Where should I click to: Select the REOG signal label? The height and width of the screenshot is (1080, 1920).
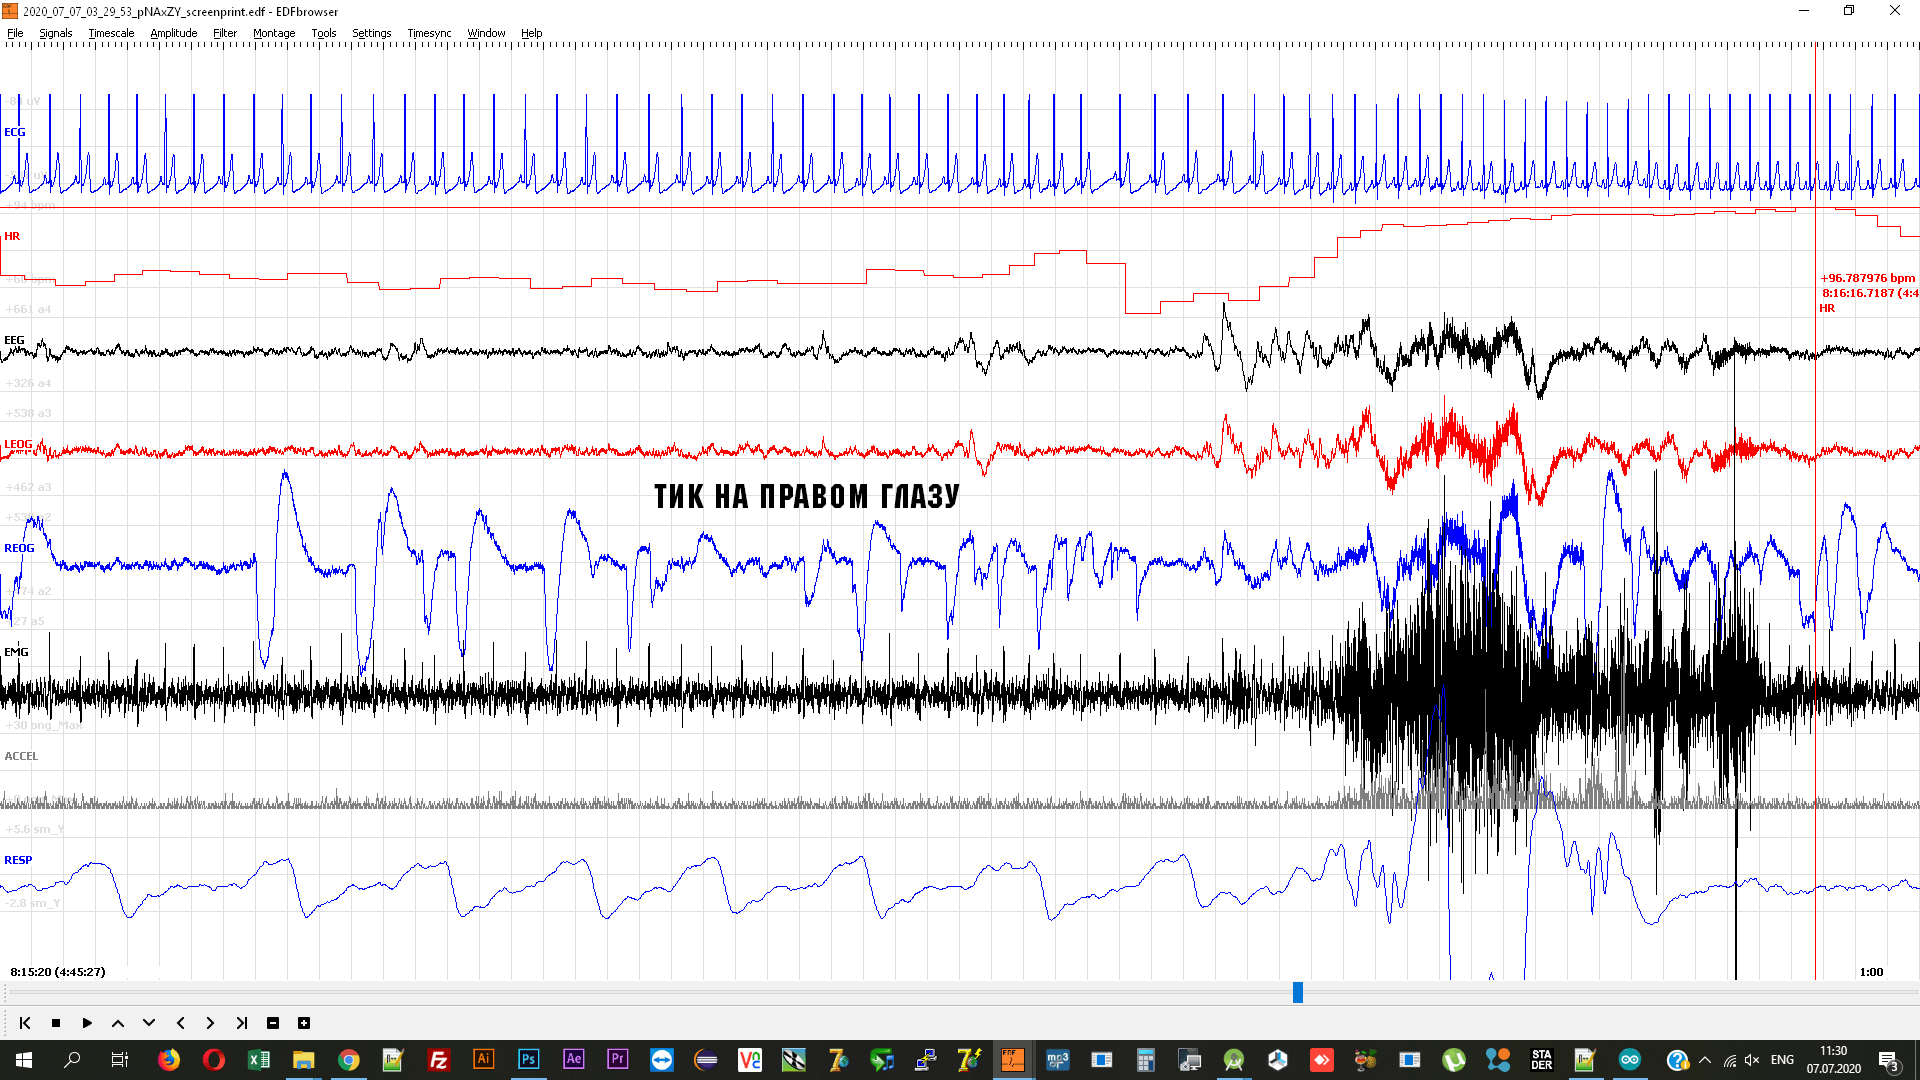click(x=19, y=548)
